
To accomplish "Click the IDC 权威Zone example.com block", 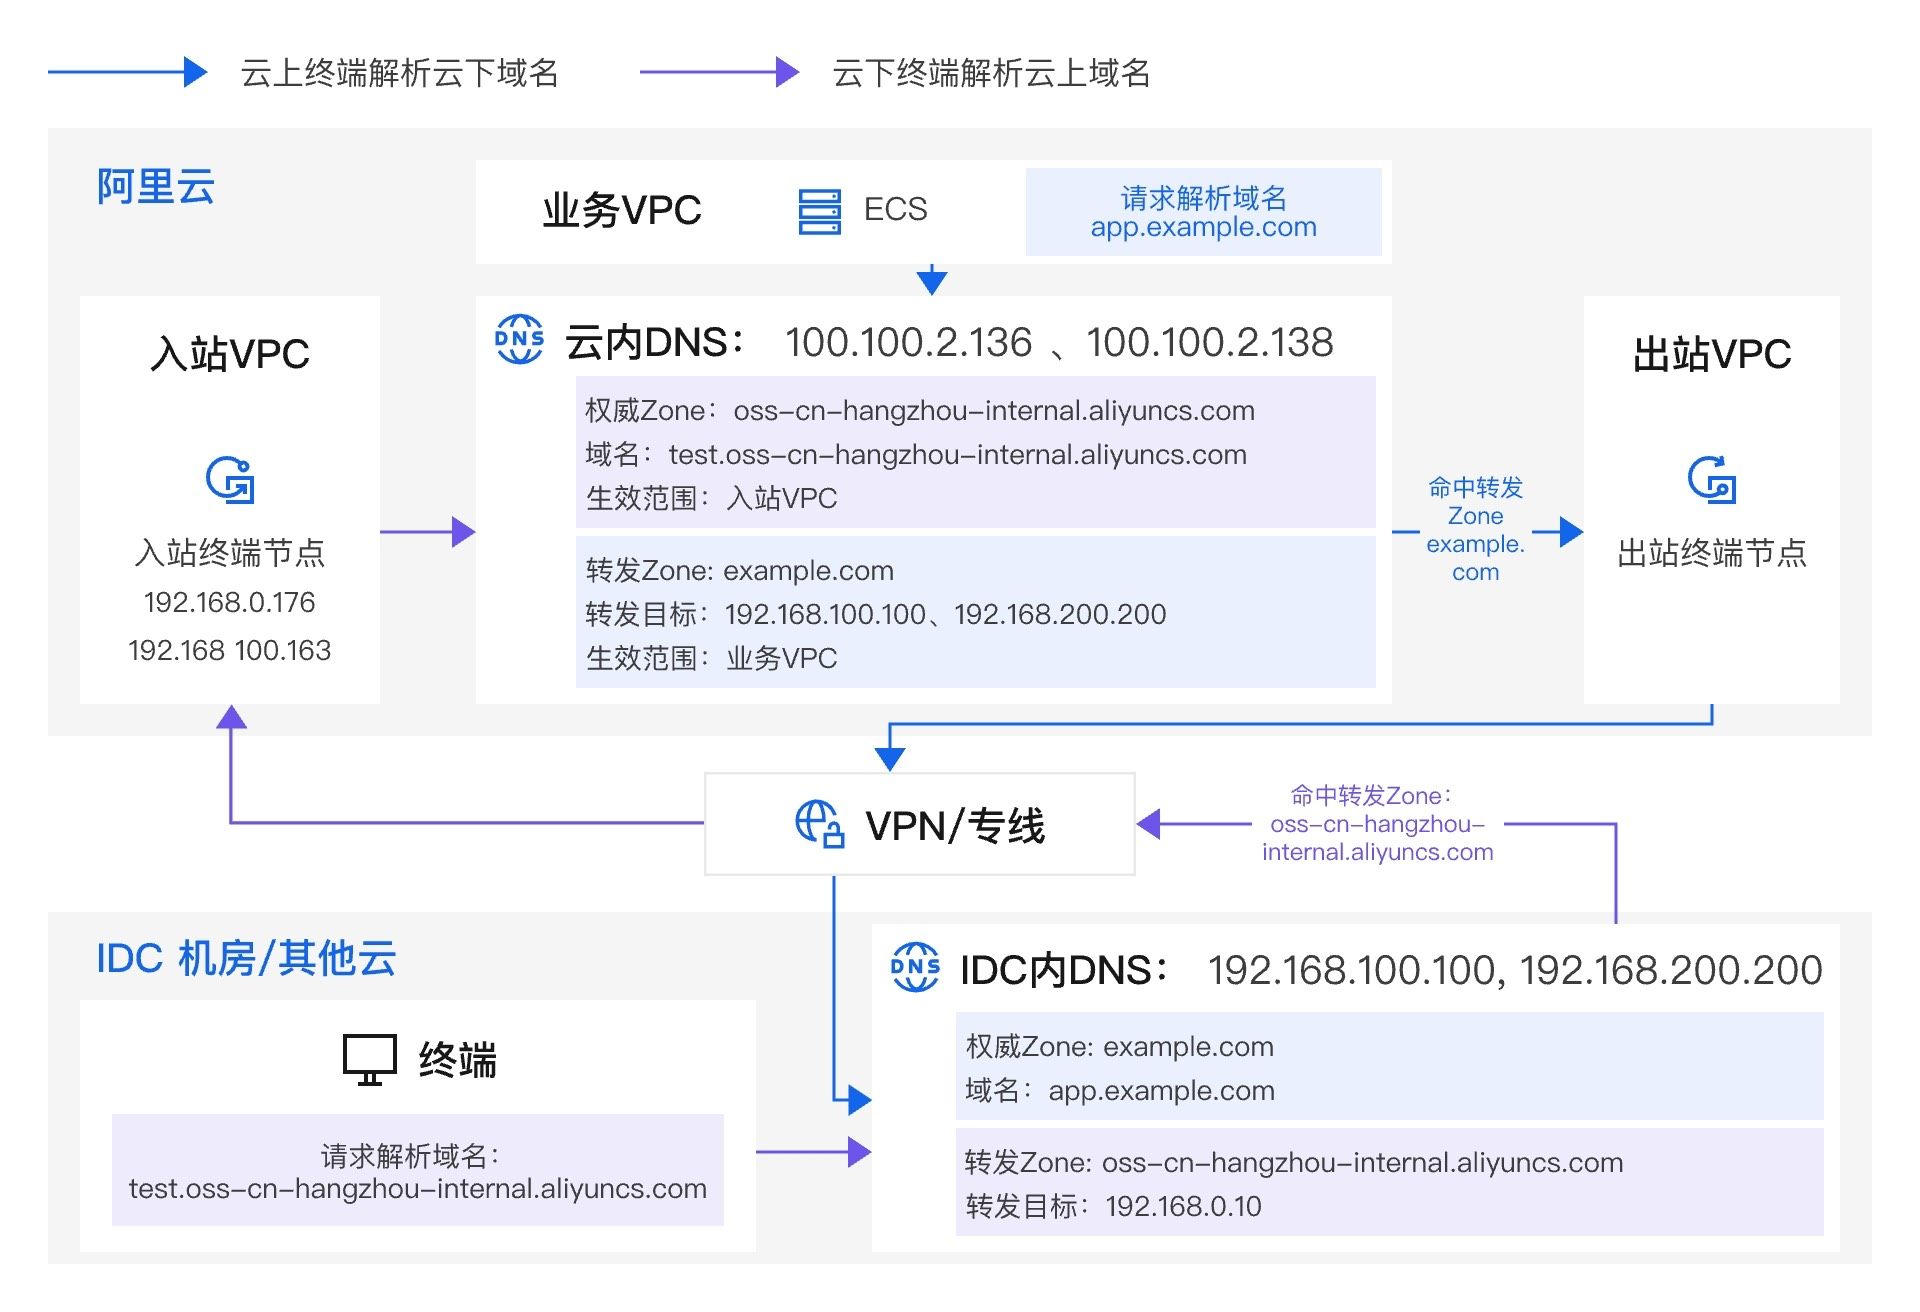I will point(1389,1067).
